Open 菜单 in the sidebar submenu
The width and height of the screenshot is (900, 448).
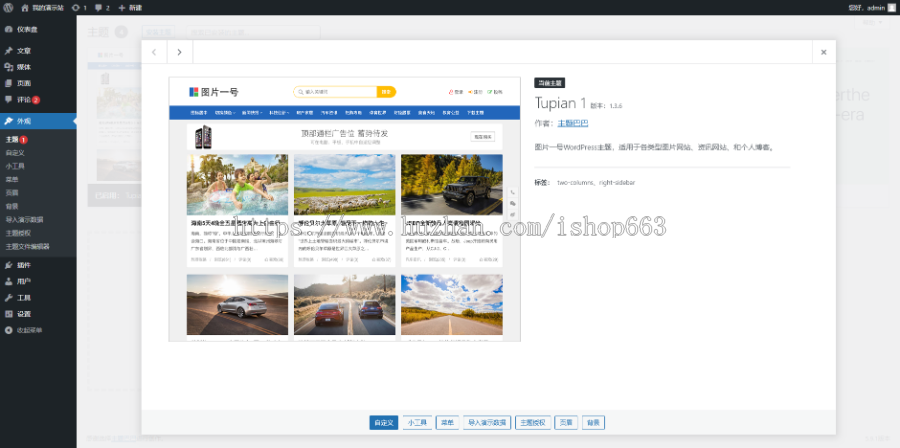click(12, 179)
